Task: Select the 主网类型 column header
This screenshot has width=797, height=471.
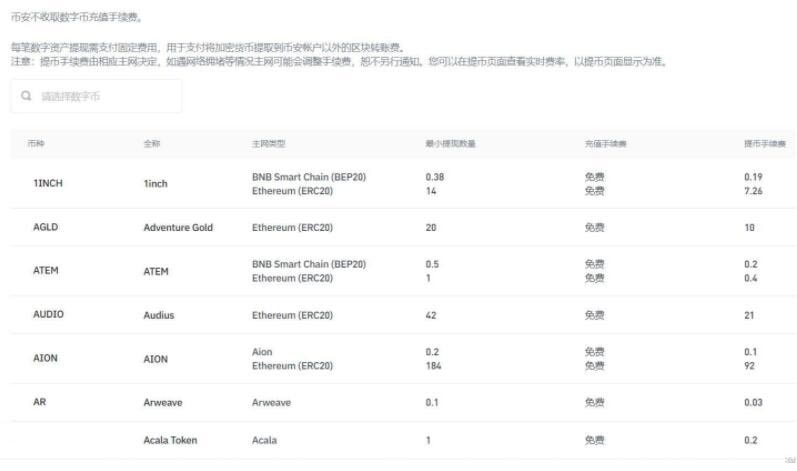Action: coord(268,144)
